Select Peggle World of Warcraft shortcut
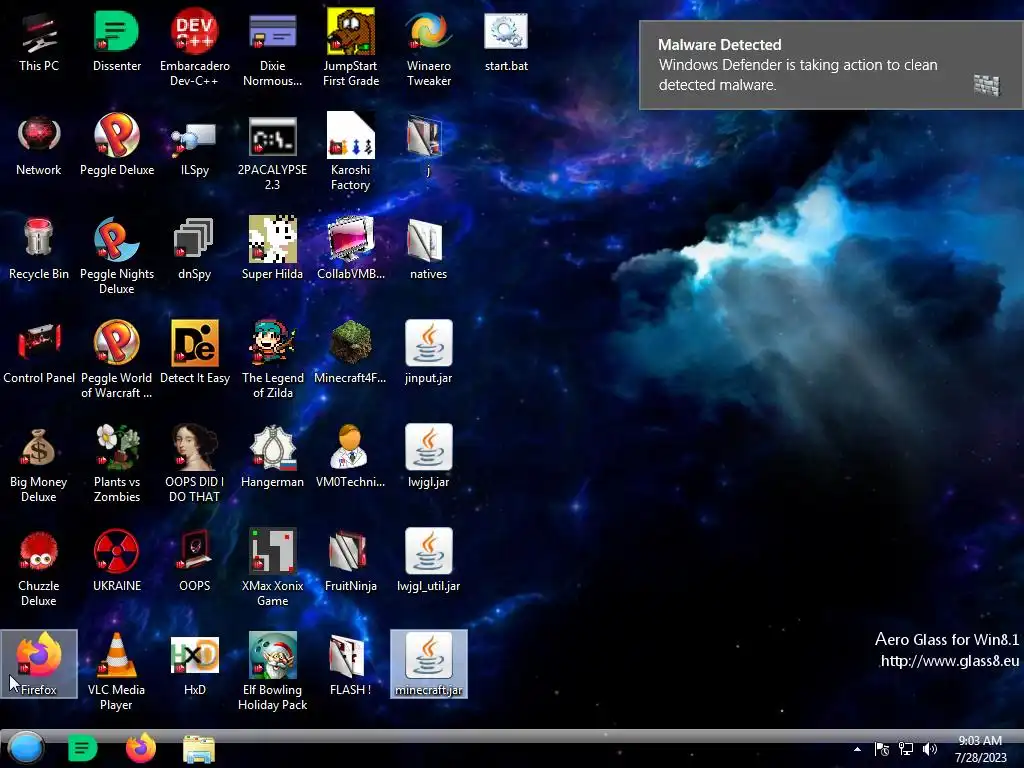The image size is (1024, 768). [x=116, y=360]
